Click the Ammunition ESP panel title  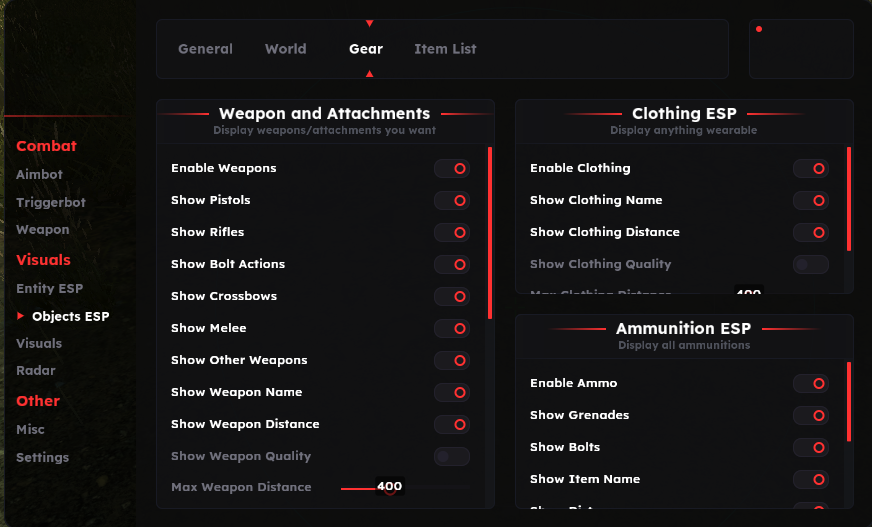tap(683, 329)
